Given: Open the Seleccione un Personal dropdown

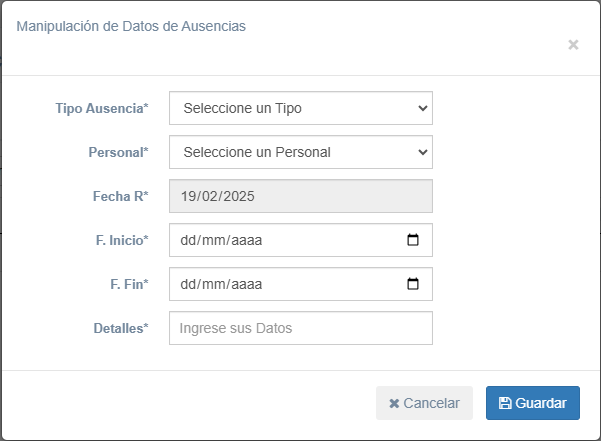Looking at the screenshot, I should click(x=300, y=152).
